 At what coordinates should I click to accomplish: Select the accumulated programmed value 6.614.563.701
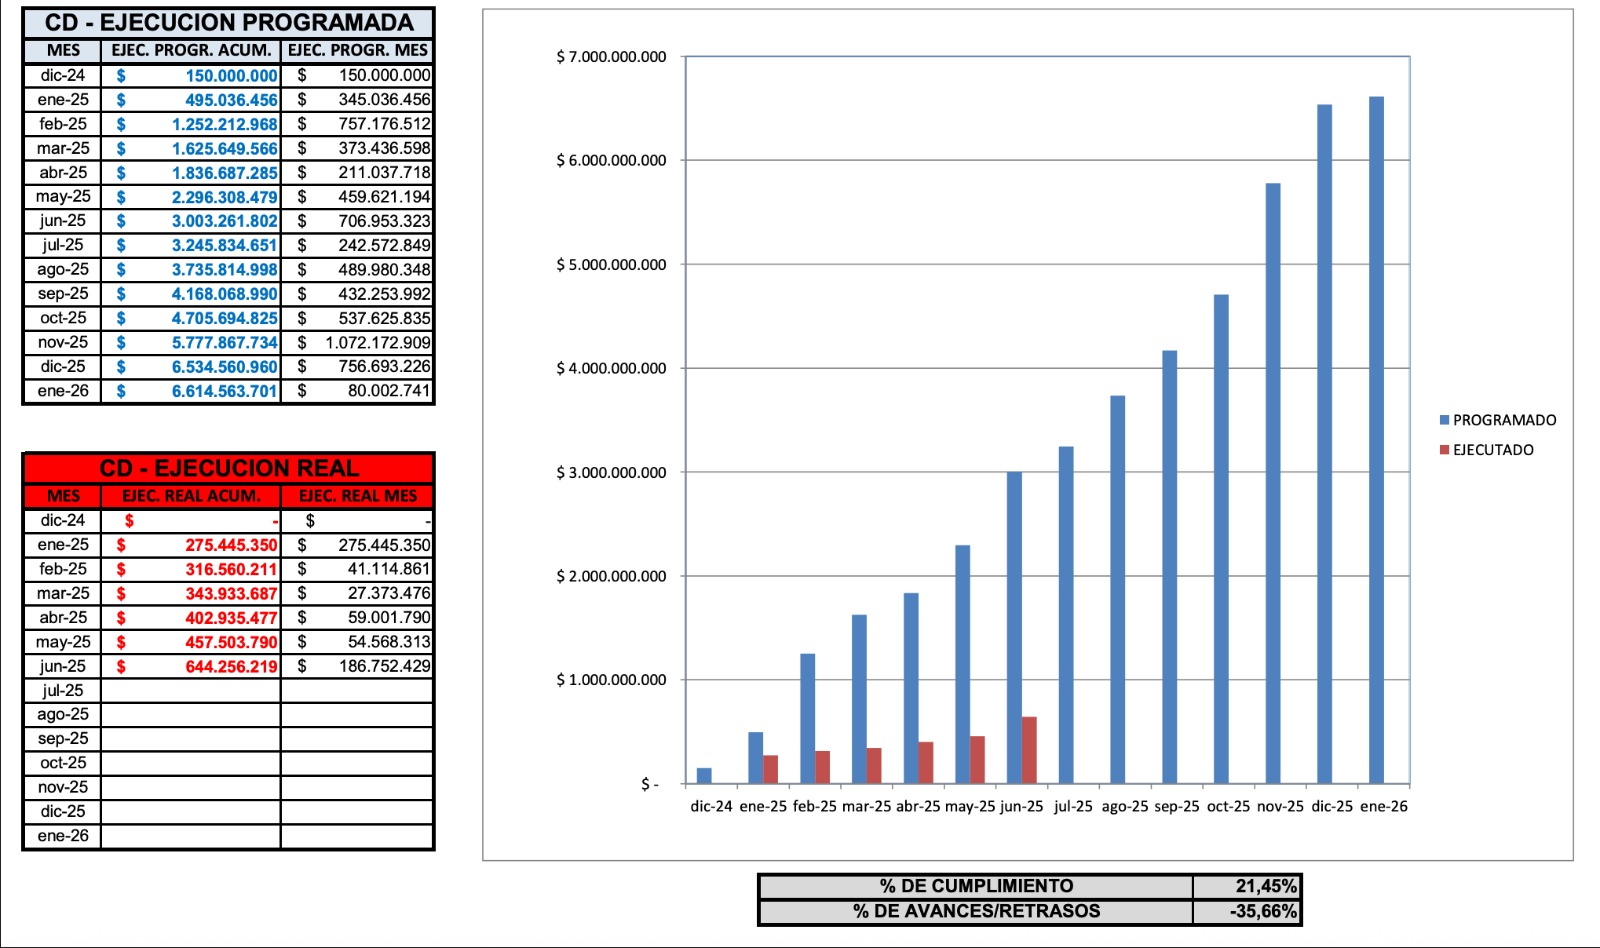click(x=223, y=391)
